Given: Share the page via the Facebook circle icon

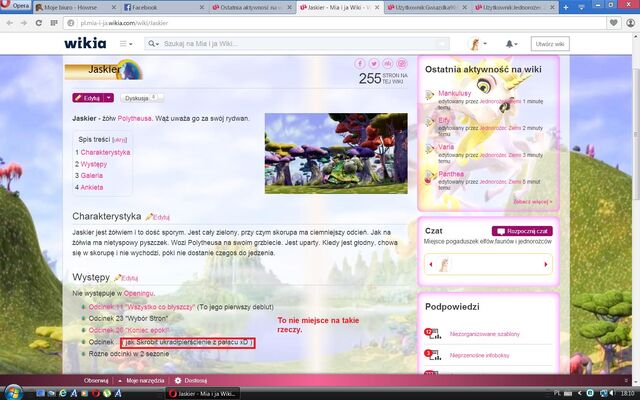Looking at the screenshot, I should click(360, 64).
